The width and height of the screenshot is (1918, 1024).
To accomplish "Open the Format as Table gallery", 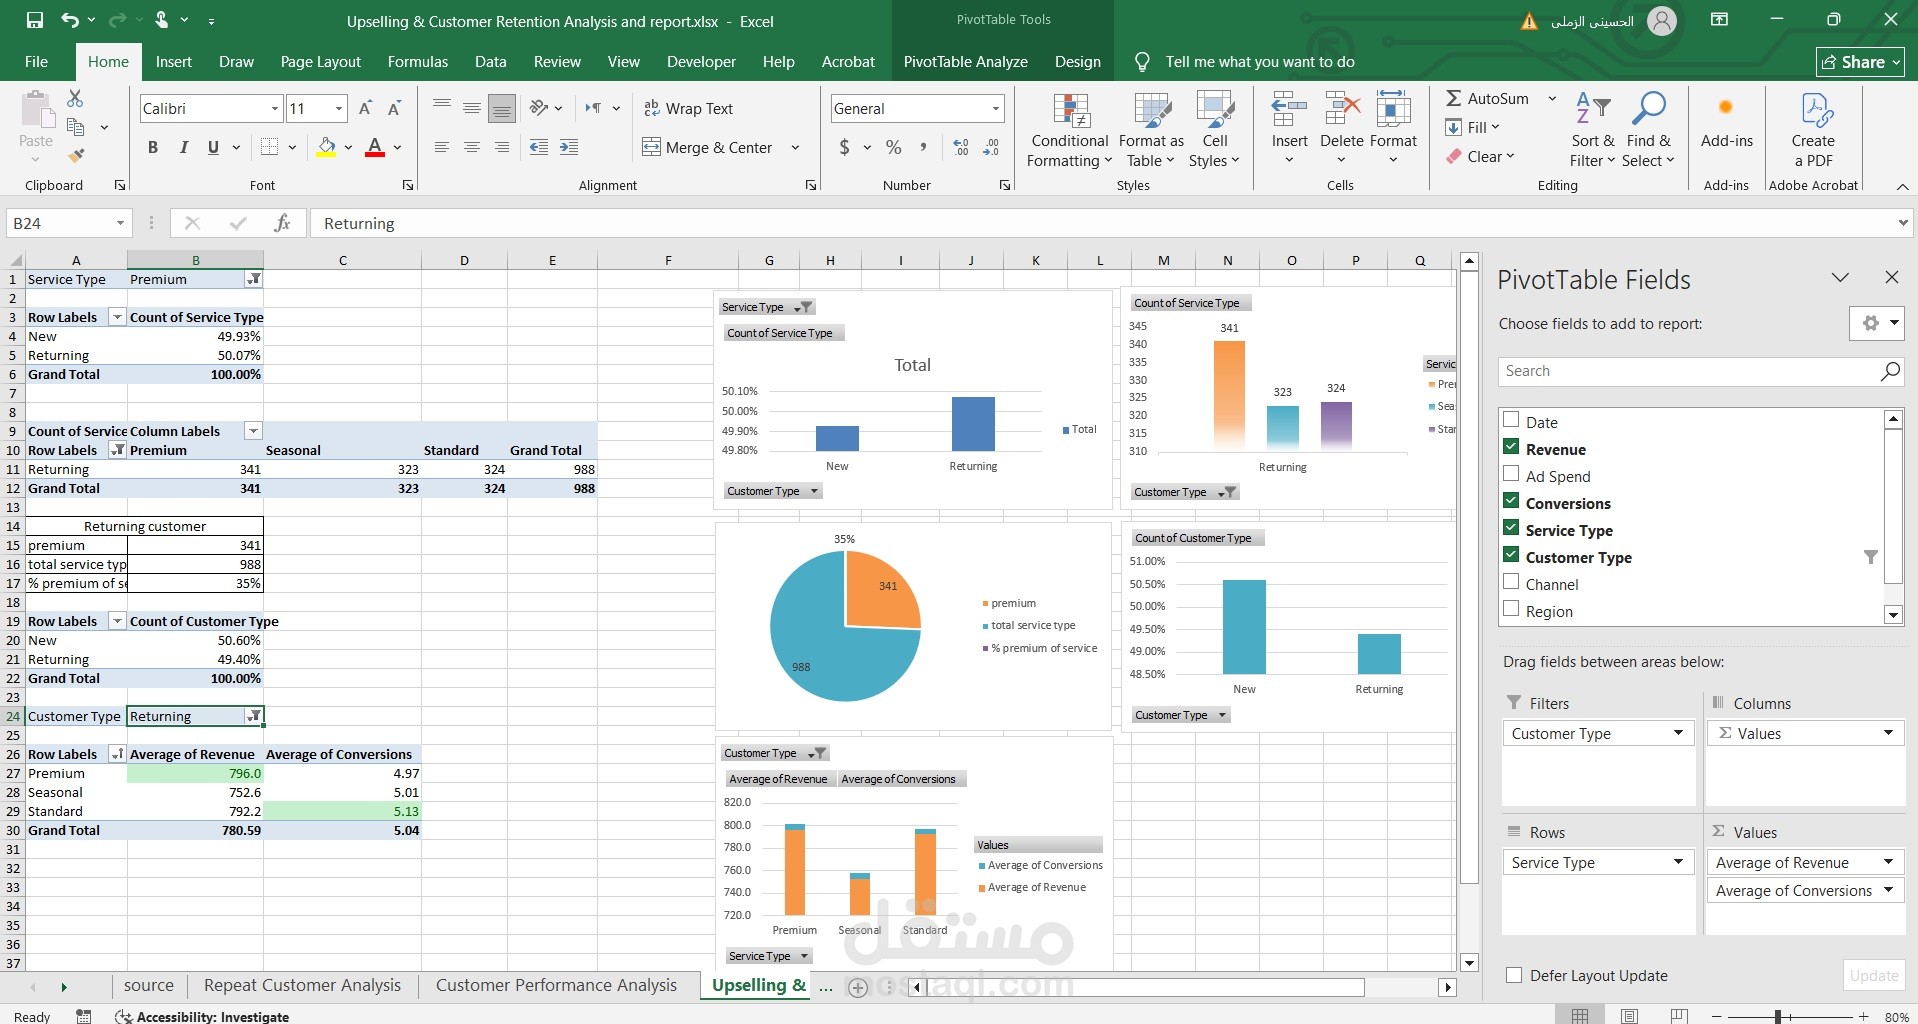I will pos(1151,131).
